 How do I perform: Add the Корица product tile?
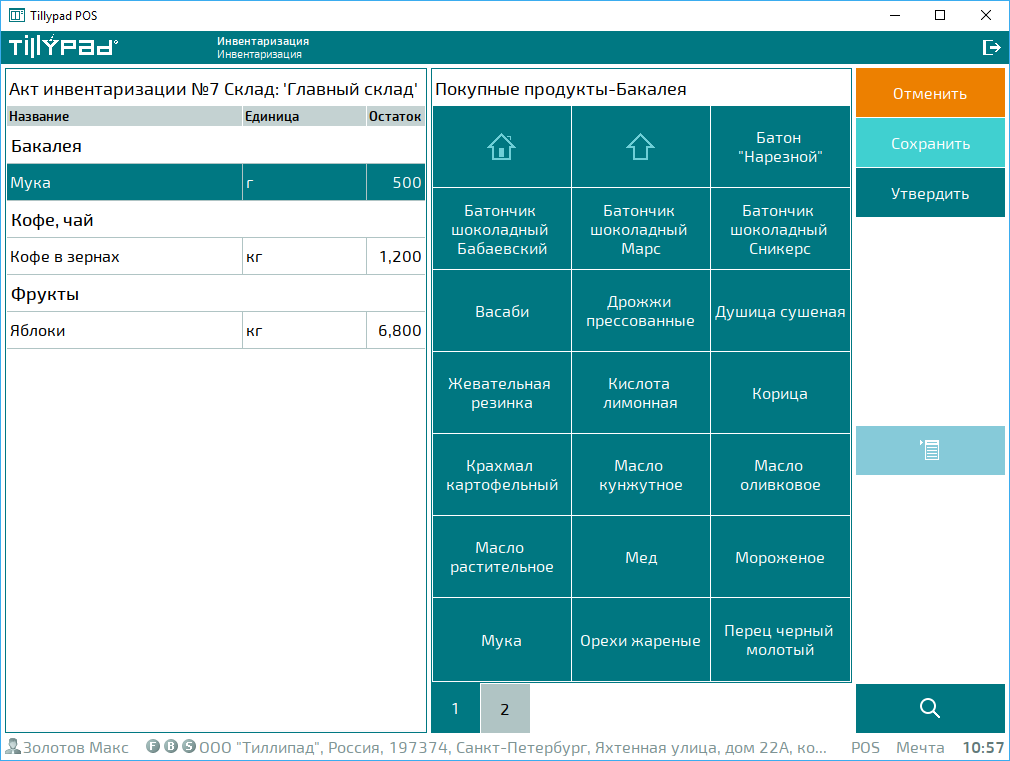coord(780,393)
